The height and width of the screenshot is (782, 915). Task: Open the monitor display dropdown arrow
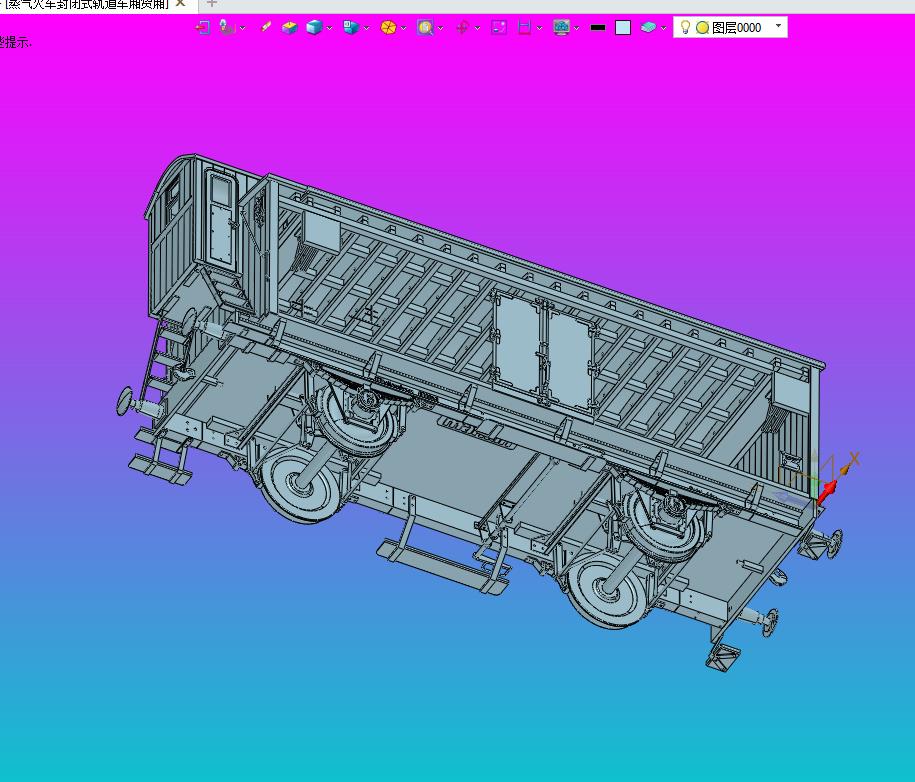point(577,28)
